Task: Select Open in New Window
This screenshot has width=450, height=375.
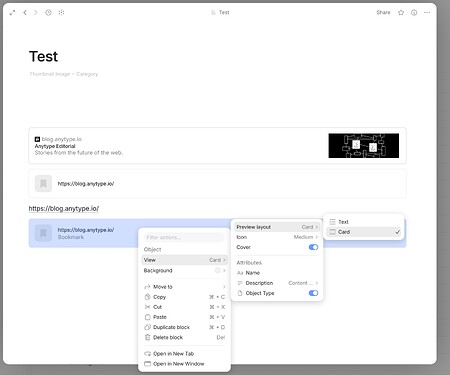Action: [x=184, y=364]
